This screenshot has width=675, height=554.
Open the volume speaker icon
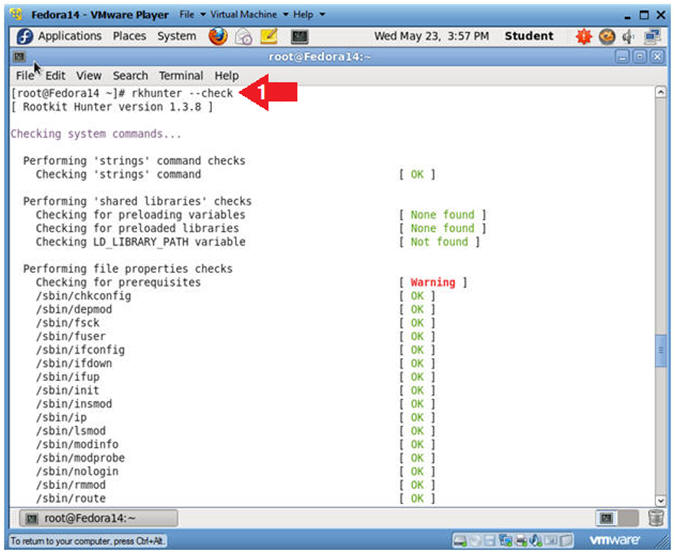(629, 37)
